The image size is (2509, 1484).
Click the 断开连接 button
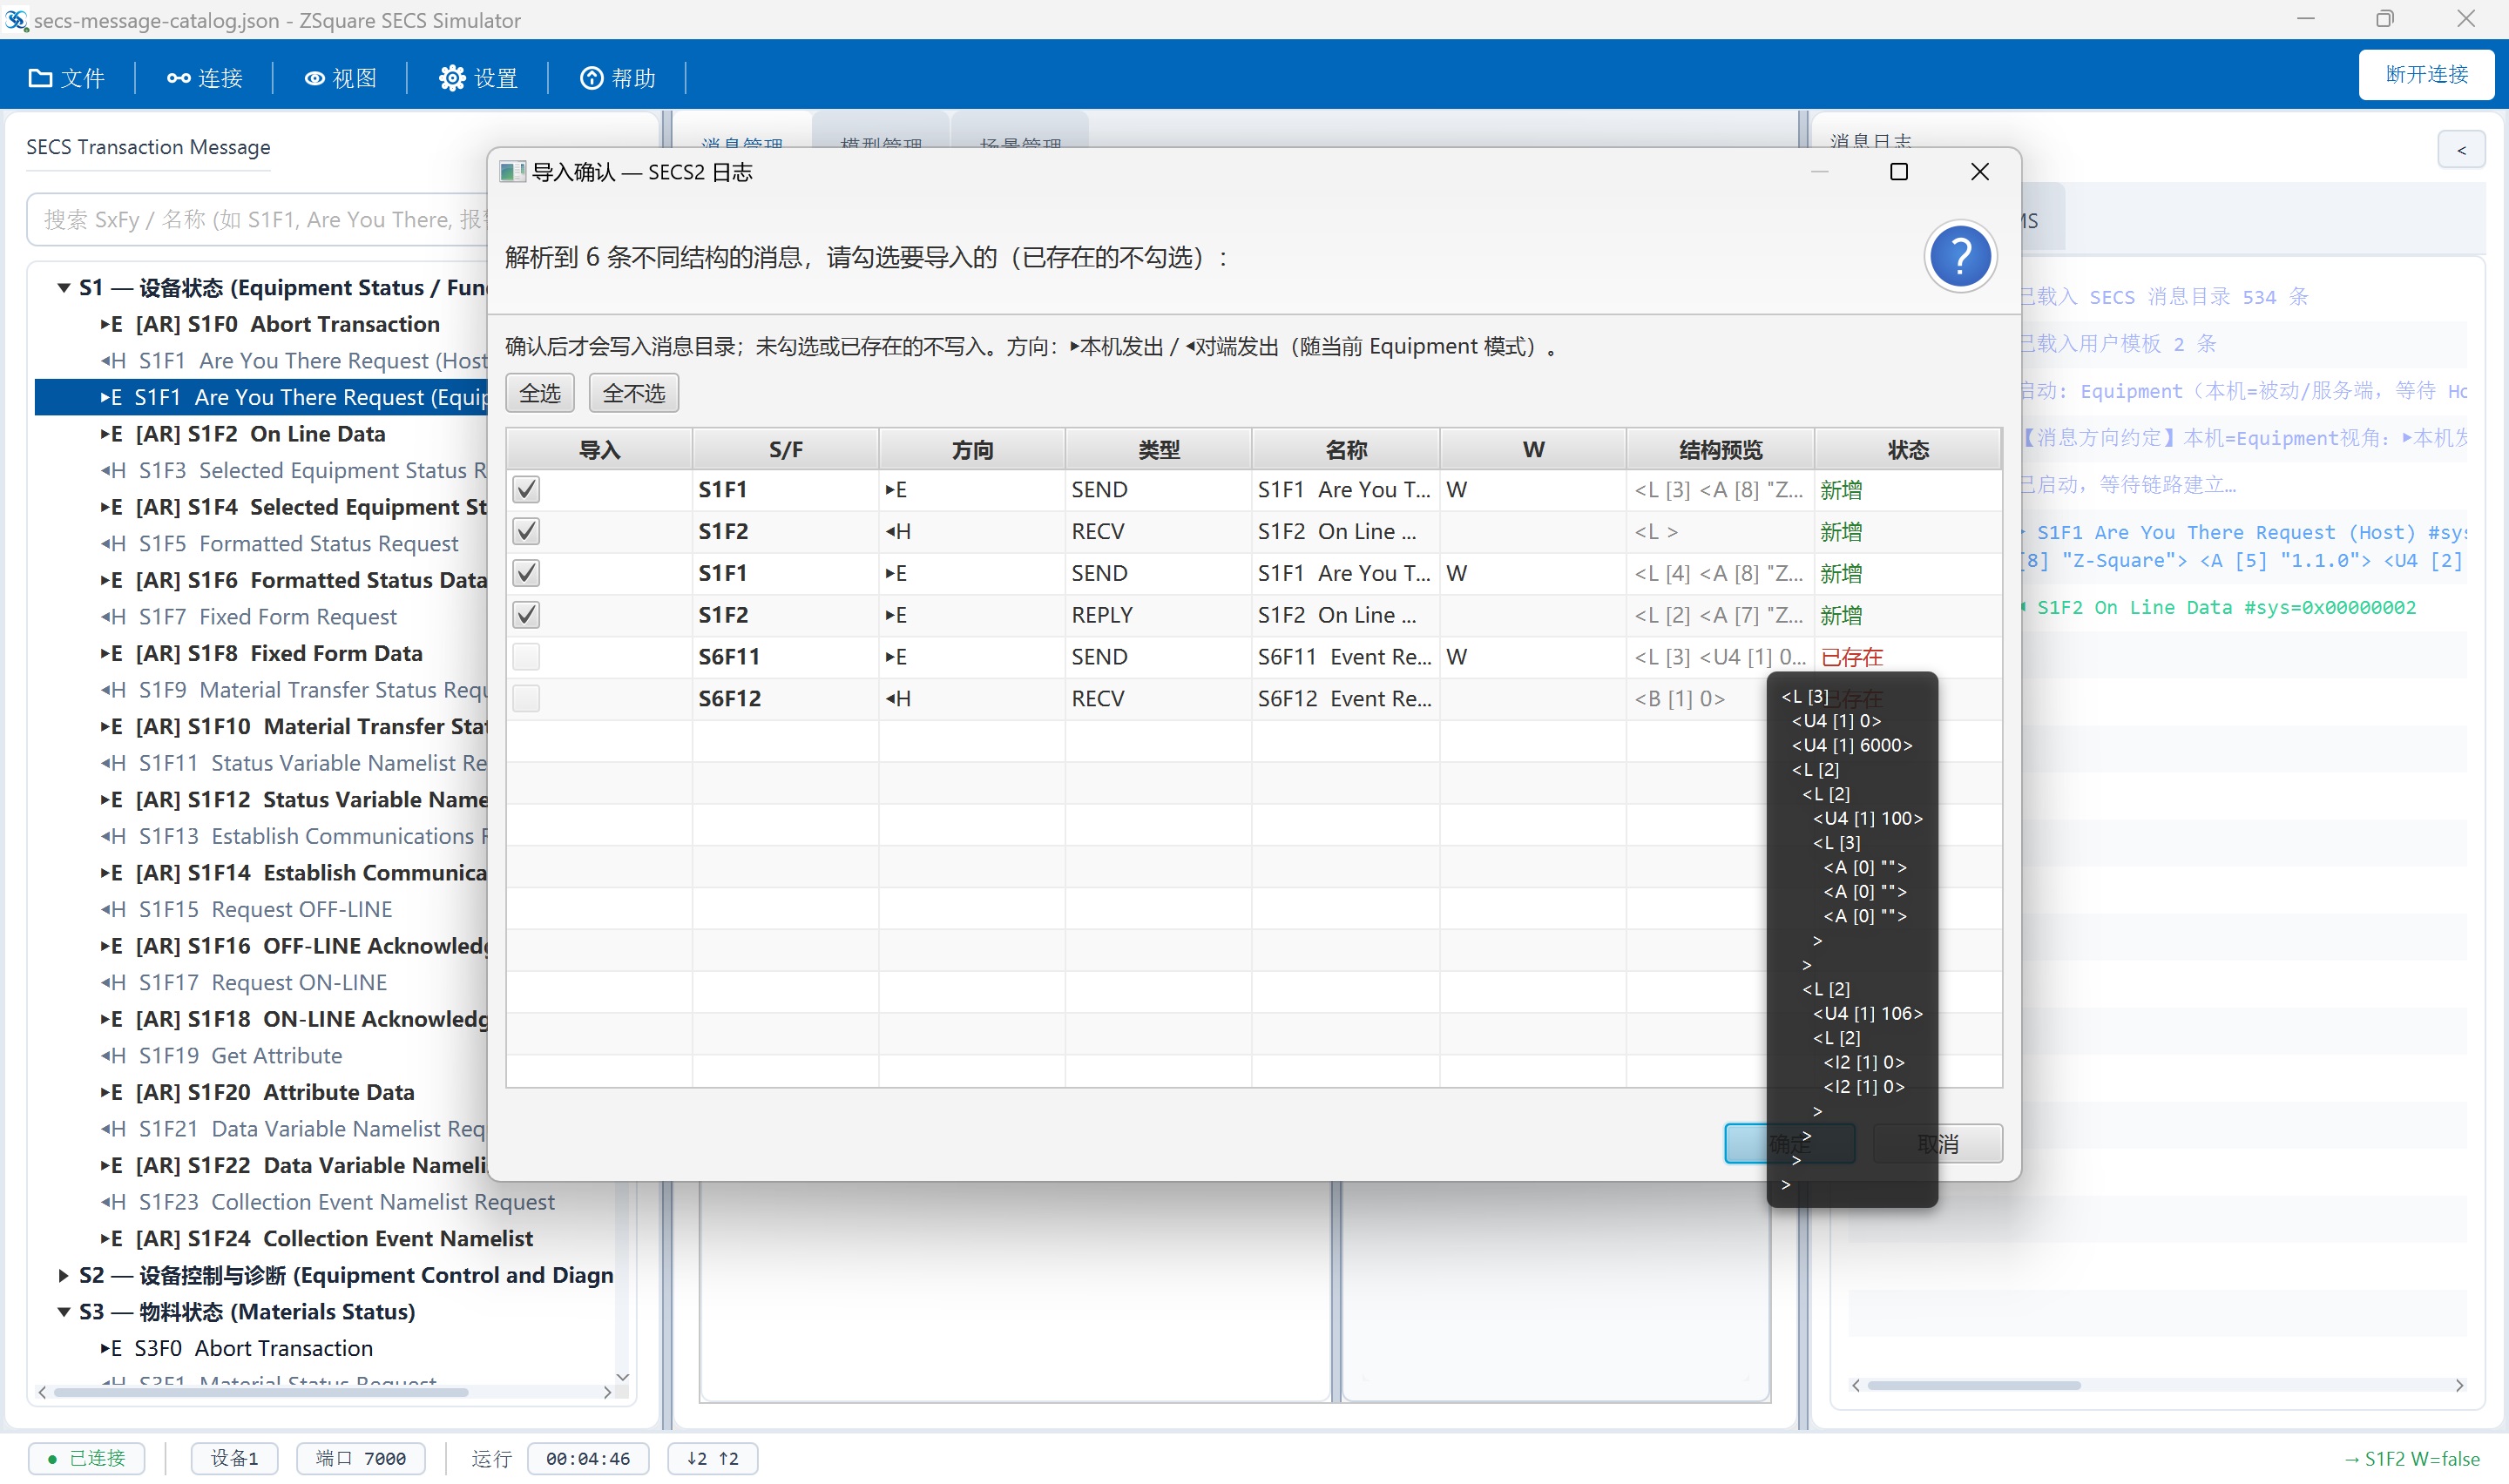(x=2425, y=75)
